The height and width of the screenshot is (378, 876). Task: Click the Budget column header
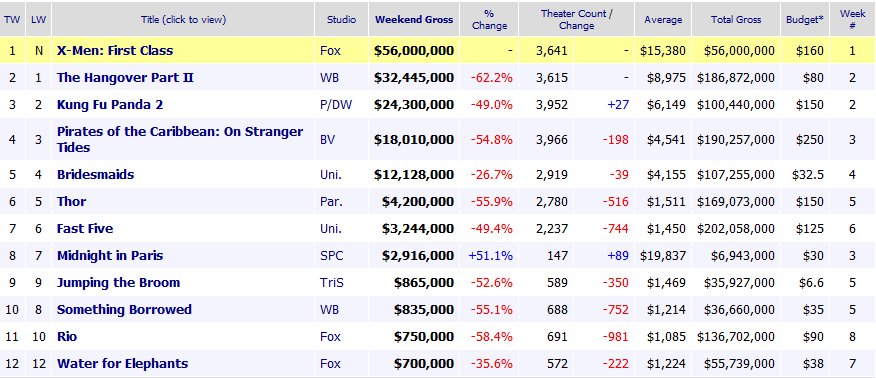point(804,20)
